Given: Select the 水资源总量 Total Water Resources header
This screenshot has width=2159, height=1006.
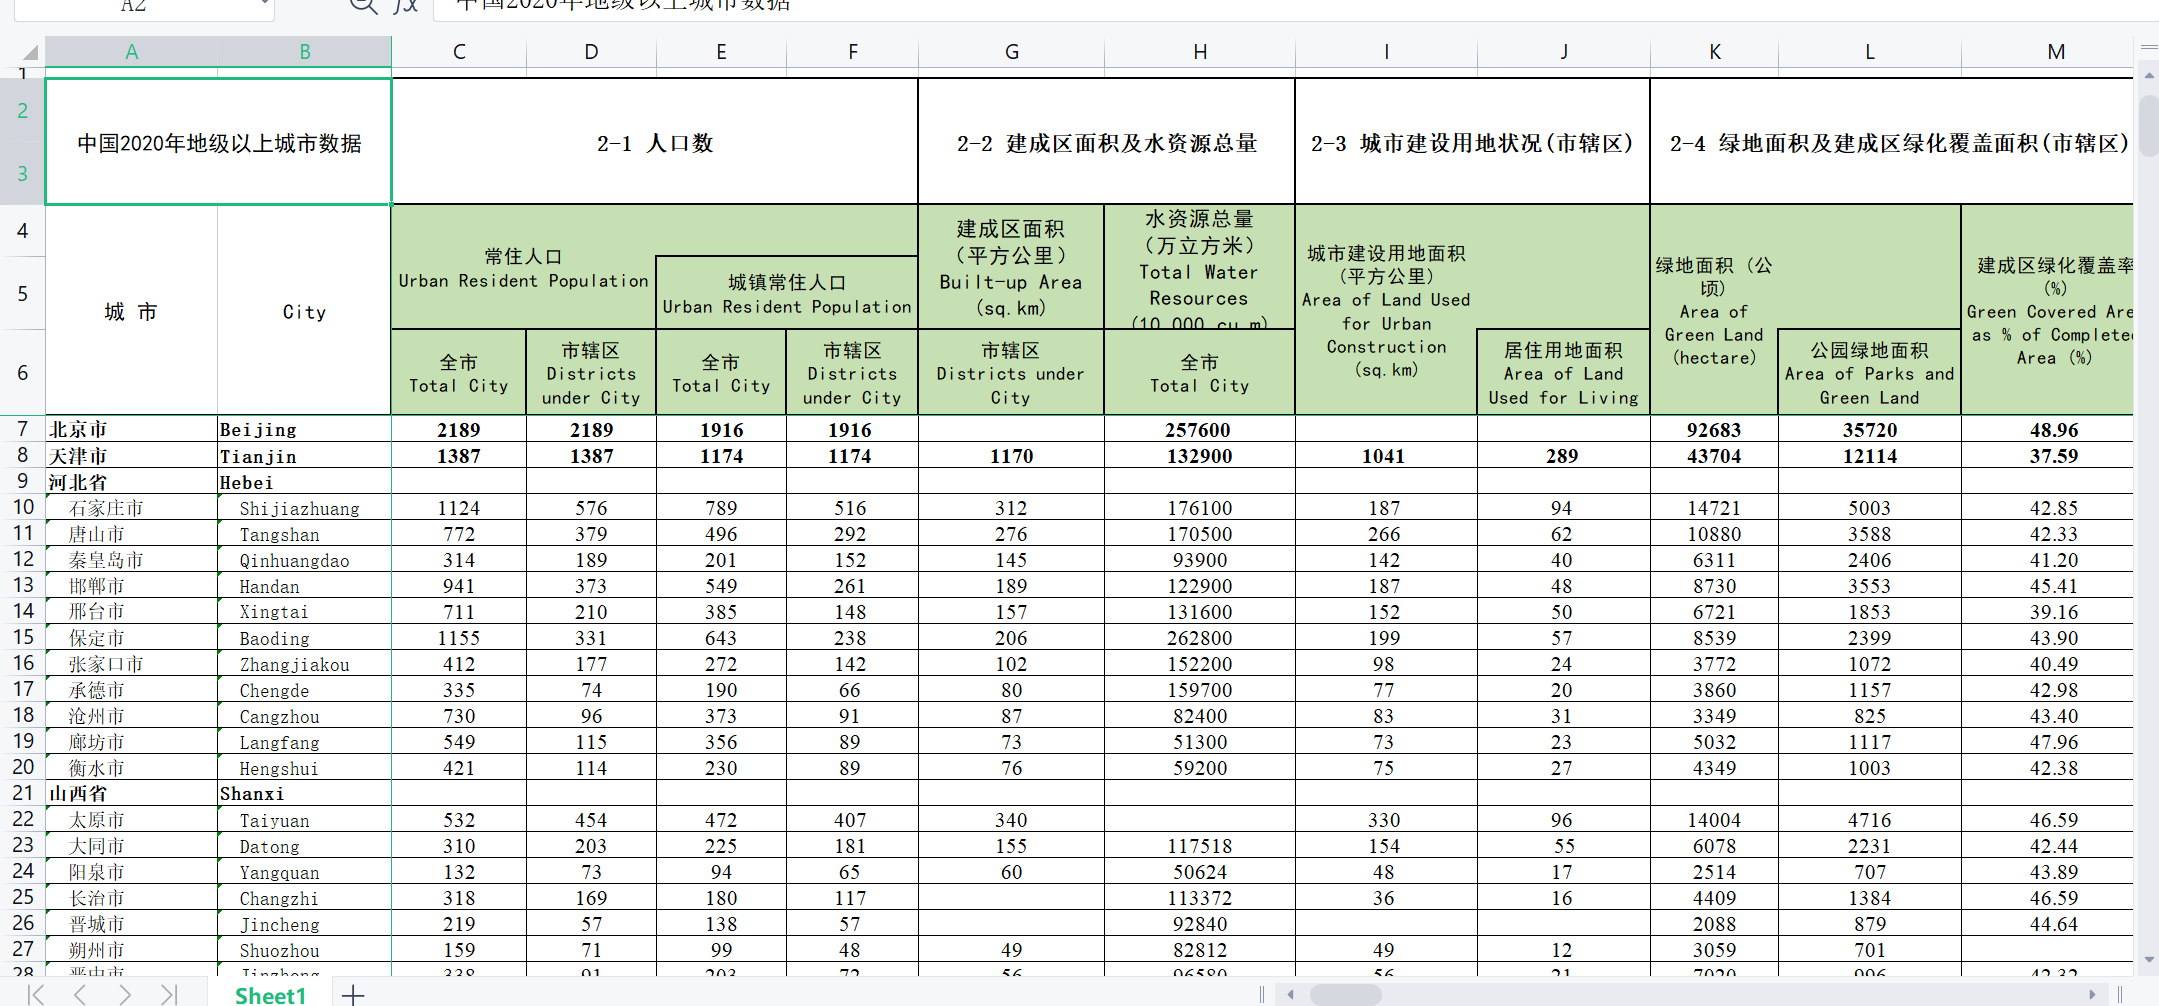Looking at the screenshot, I should [x=1200, y=267].
